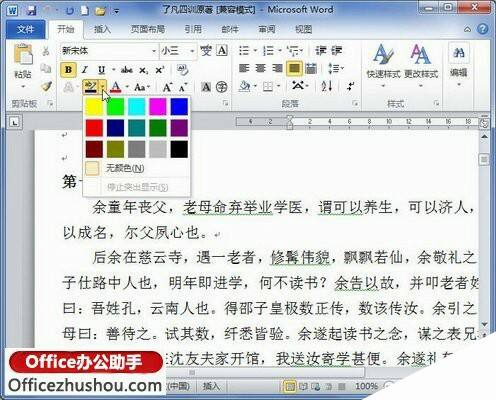The width and height of the screenshot is (496, 400).
Task: Click the paragraph shading paint bucket
Action: click(245, 87)
